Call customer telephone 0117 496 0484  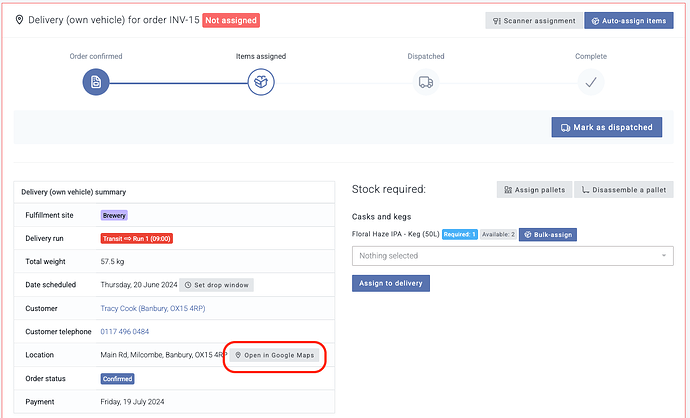(x=125, y=331)
